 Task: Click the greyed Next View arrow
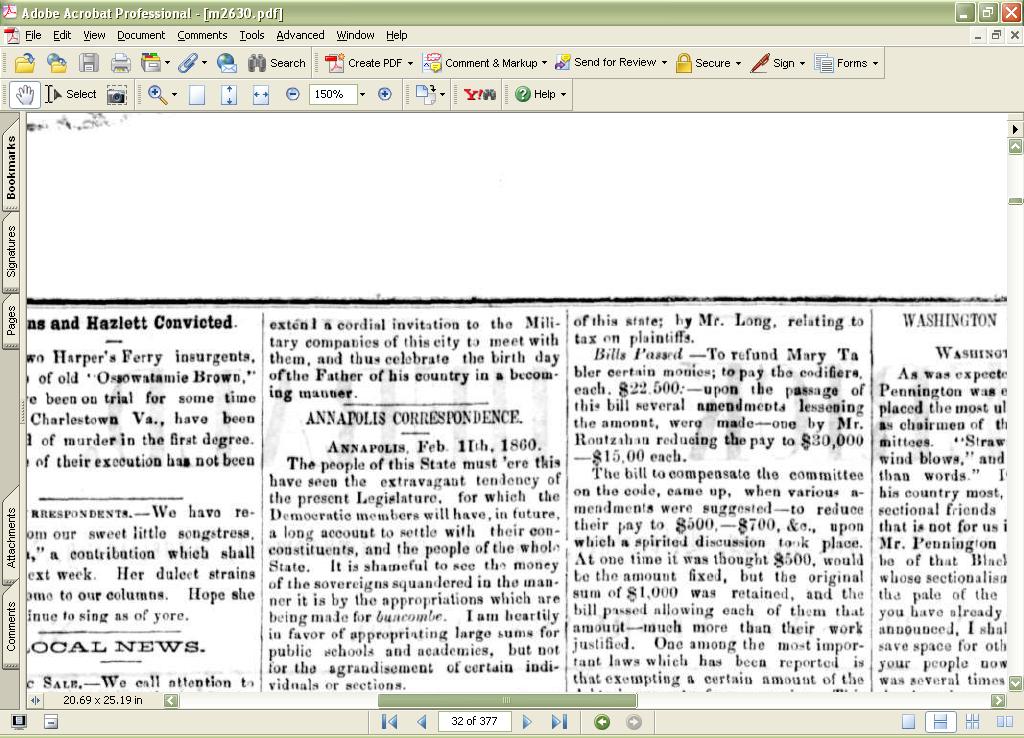point(633,722)
